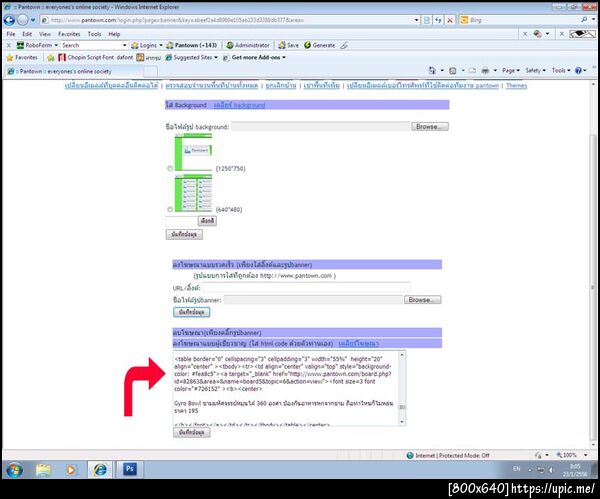Click the Bing search magnifier icon
The height and width of the screenshot is (499, 600).
[x=584, y=20]
